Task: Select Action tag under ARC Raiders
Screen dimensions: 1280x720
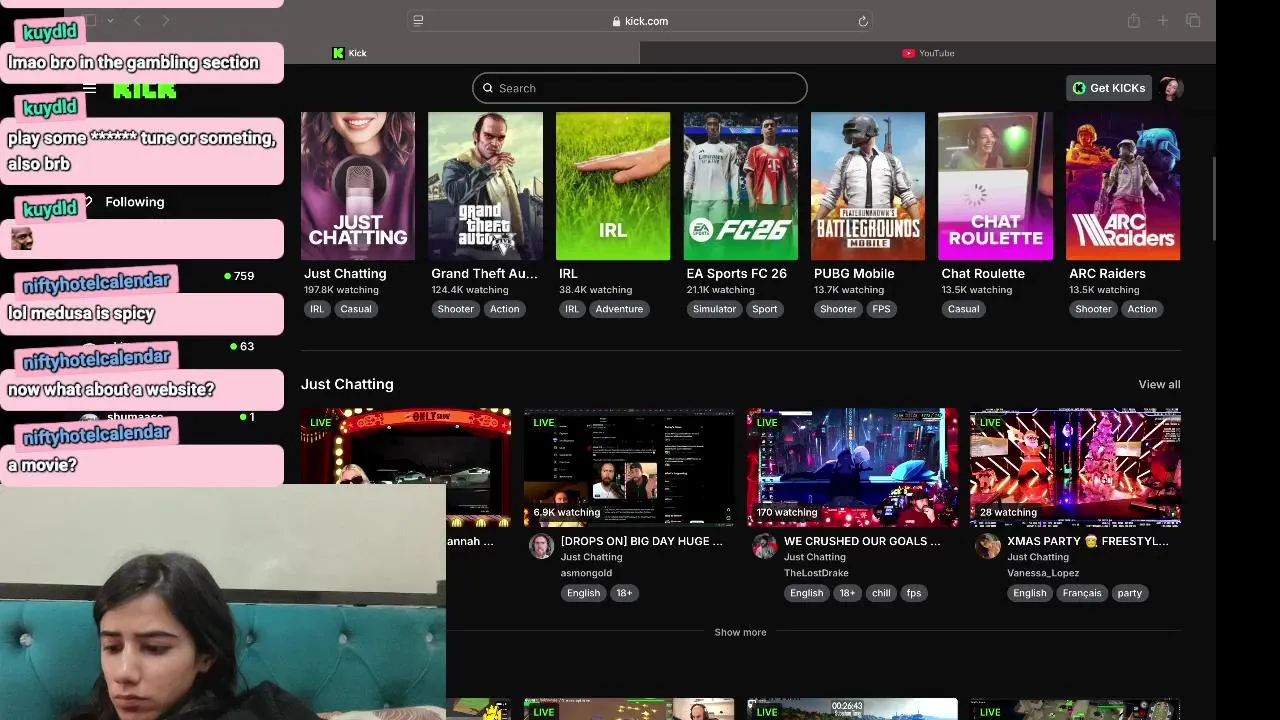Action: click(x=1142, y=309)
